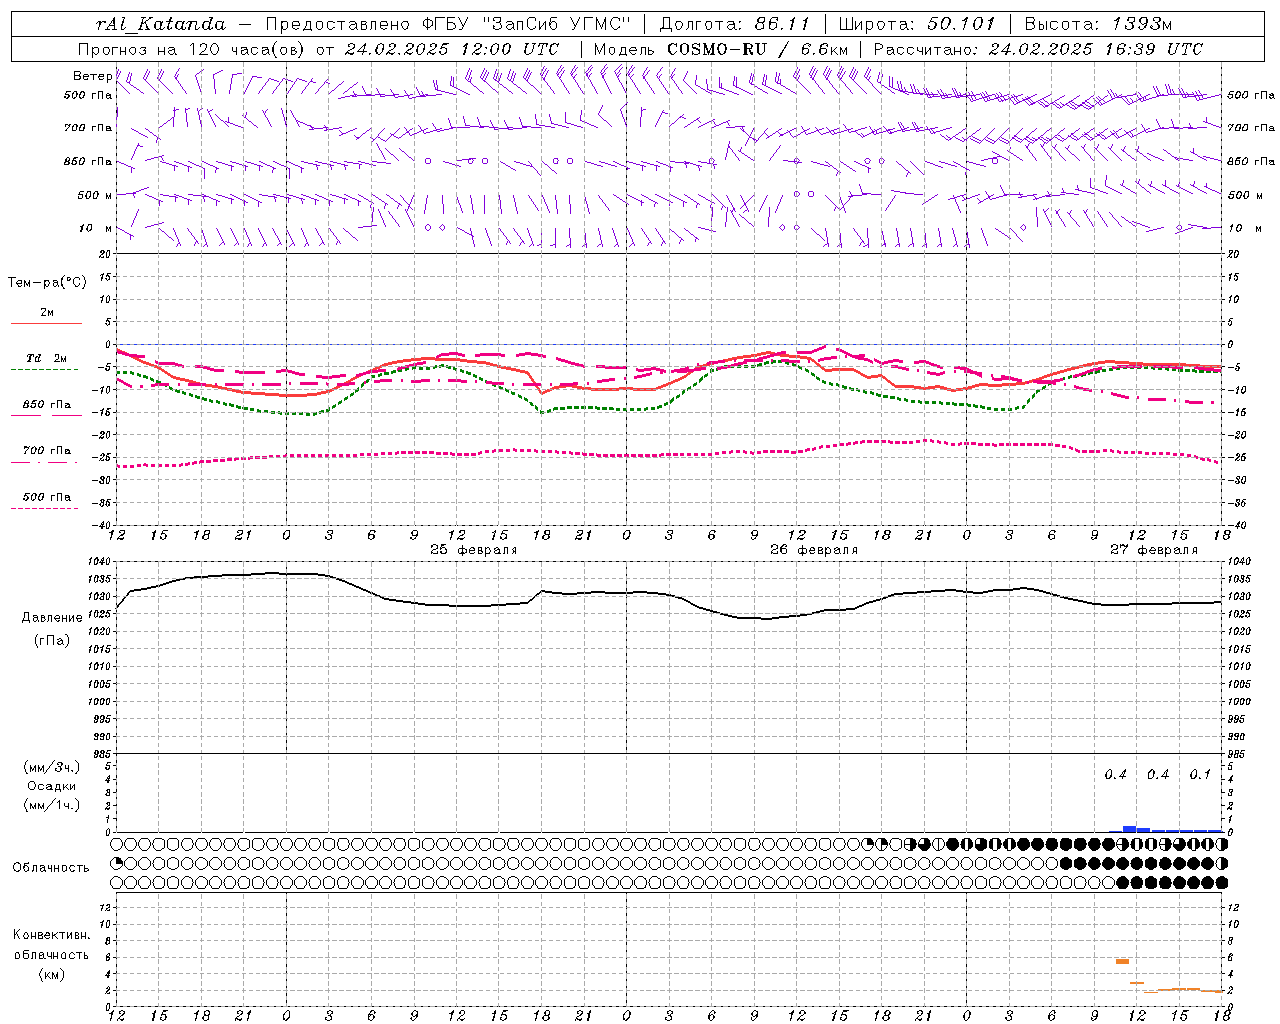This screenshot has height=1024, width=1280.
Task: Click the '(мм/3ч.)' precipitation unit label
Action: pos(52,767)
